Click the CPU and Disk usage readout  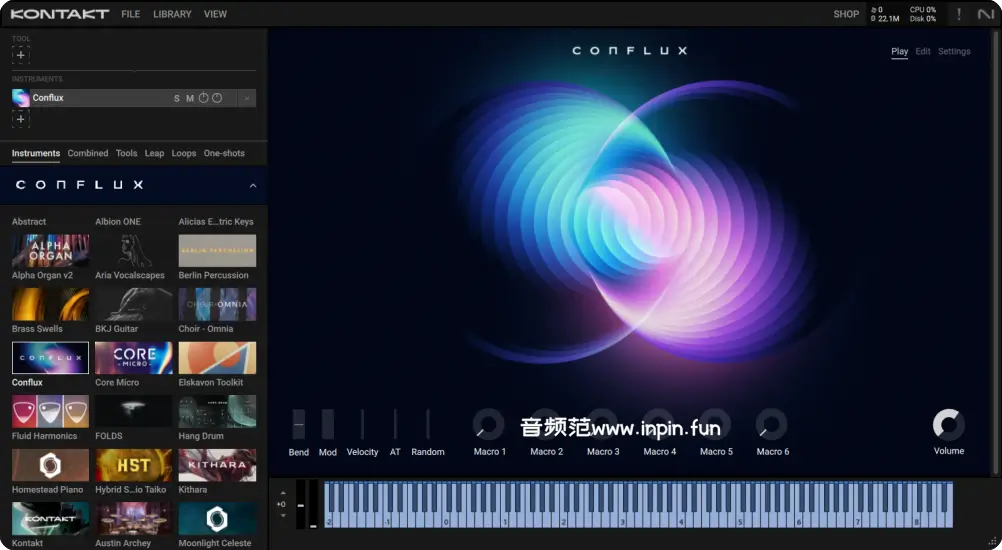(x=923, y=14)
